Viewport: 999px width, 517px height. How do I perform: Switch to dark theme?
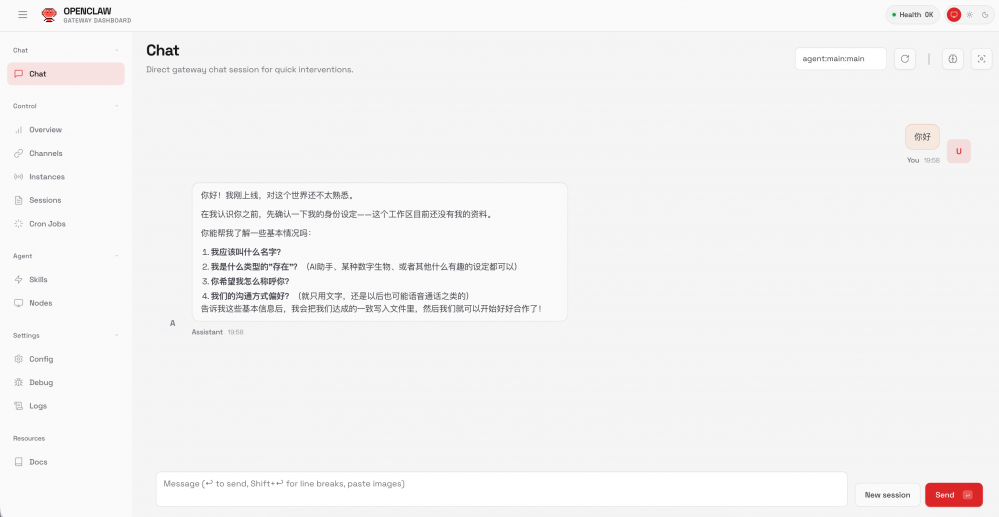(x=984, y=15)
